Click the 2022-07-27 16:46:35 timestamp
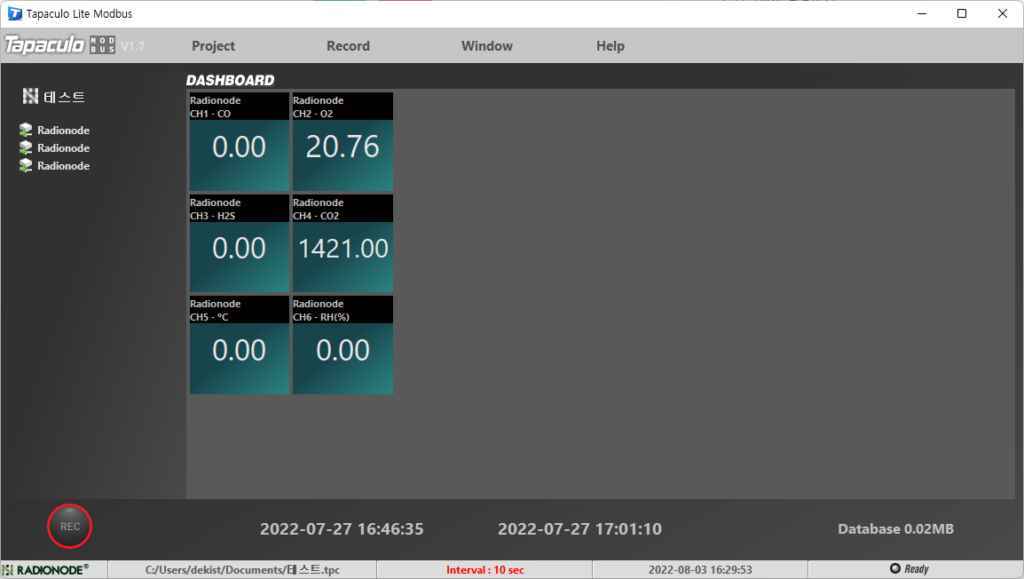Viewport: 1024px width, 579px height. (342, 529)
